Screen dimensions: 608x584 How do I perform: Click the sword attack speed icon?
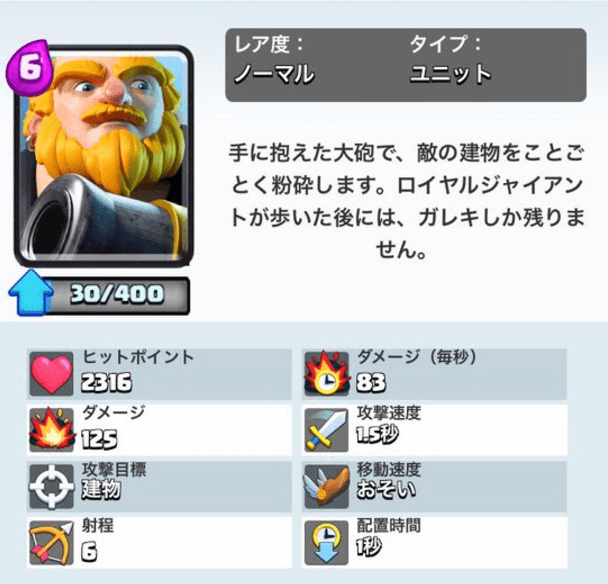tap(326, 430)
